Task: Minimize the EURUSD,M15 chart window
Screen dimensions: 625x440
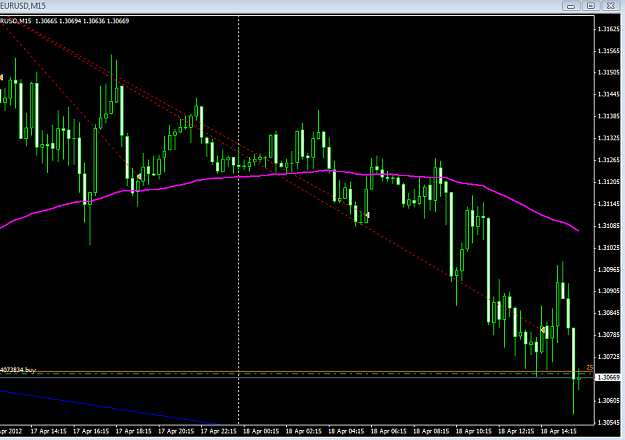Action: 571,6
